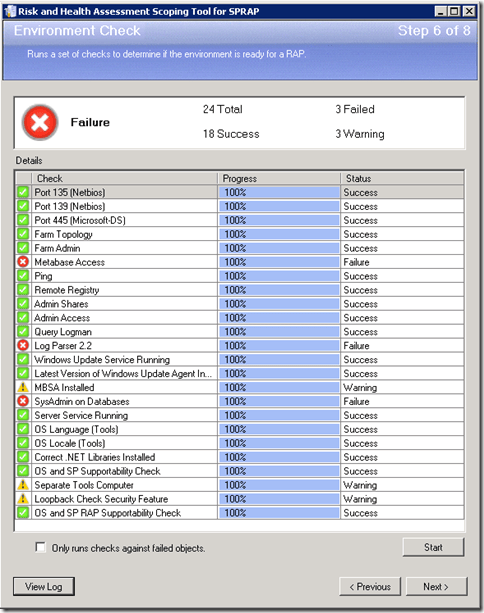Image resolution: width=484 pixels, height=613 pixels.
Task: Sort by the Status column header
Action: [x=402, y=178]
